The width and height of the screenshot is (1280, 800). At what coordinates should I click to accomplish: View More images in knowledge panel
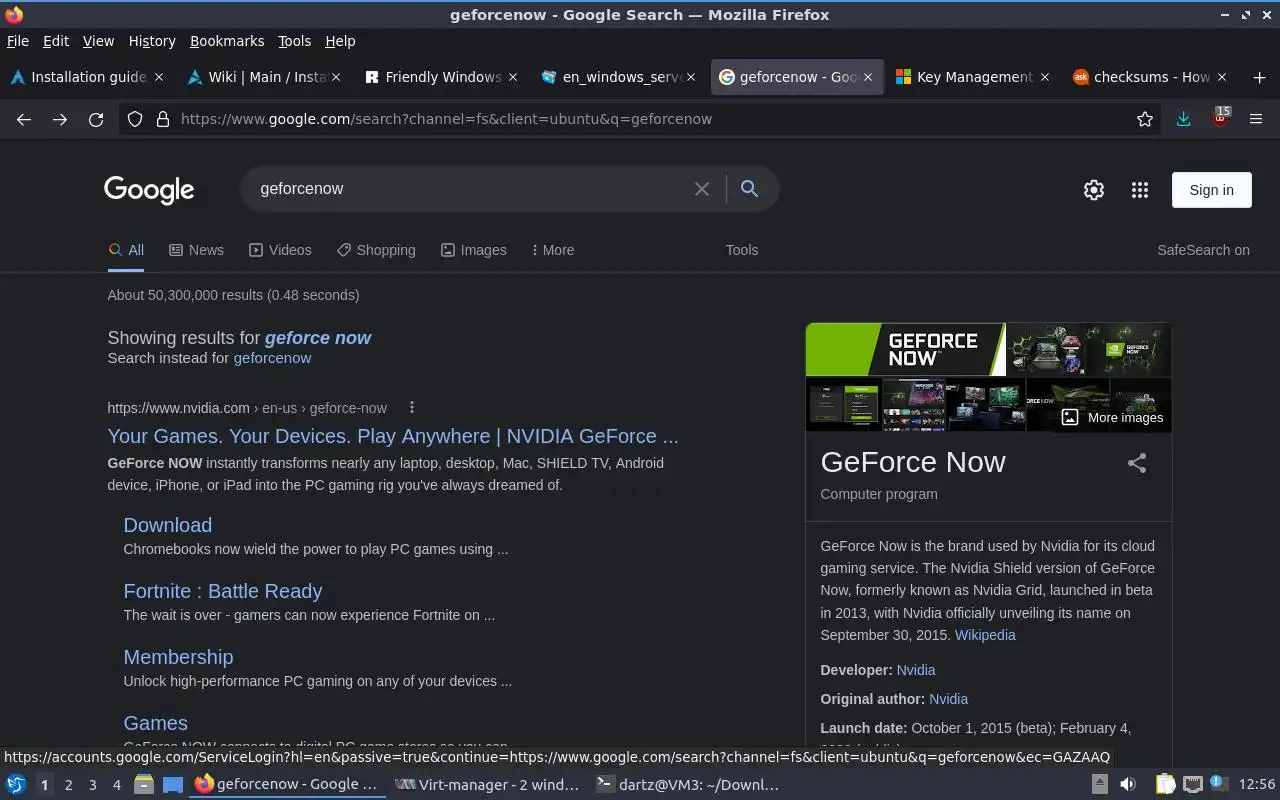pyautogui.click(x=1112, y=417)
